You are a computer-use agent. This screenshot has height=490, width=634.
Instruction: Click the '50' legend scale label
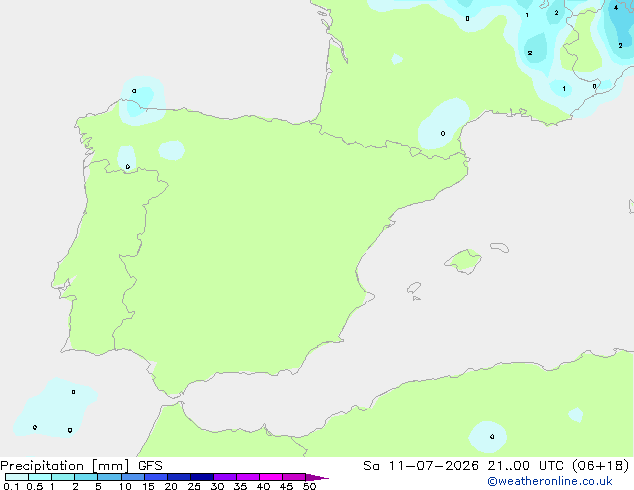click(309, 486)
